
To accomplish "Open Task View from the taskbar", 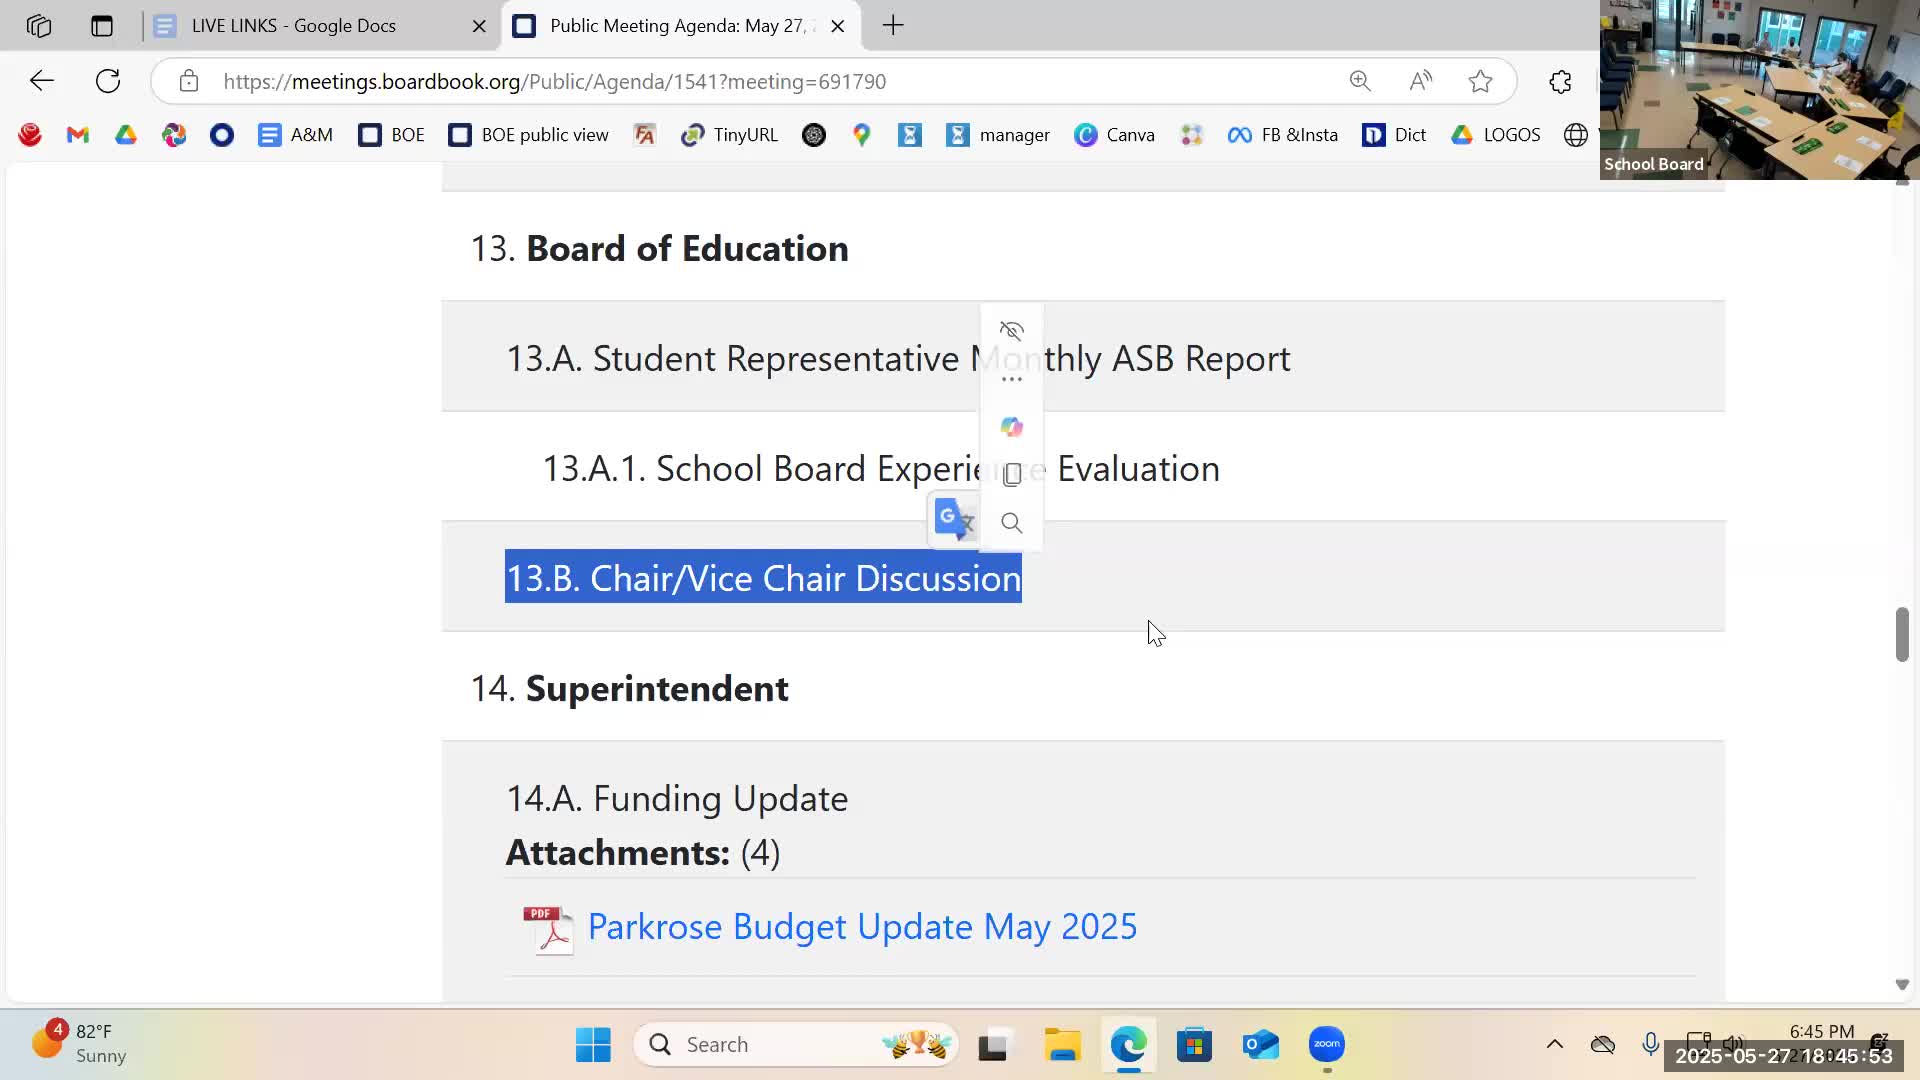I will (992, 1045).
